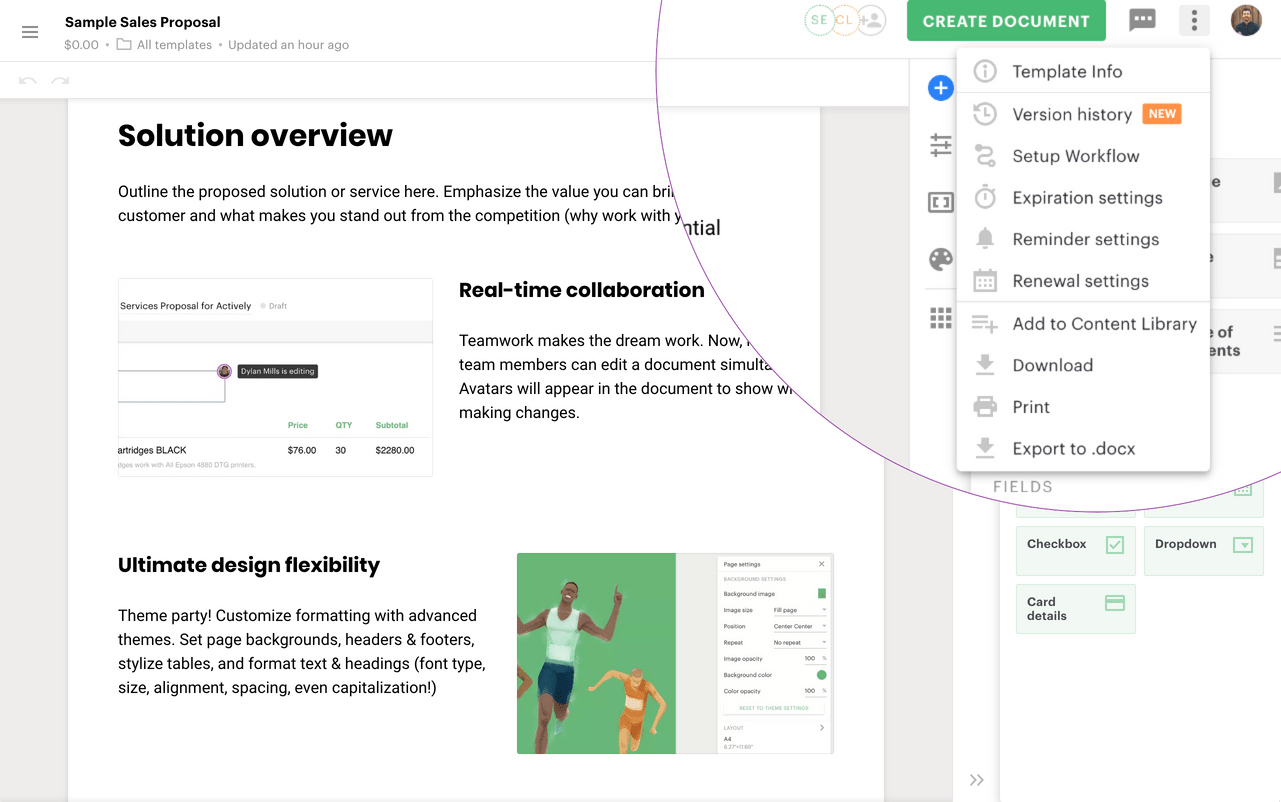Viewport: 1281px width, 802px height.
Task: Click the 'Theme party!' paragraph text
Action: [x=302, y=652]
